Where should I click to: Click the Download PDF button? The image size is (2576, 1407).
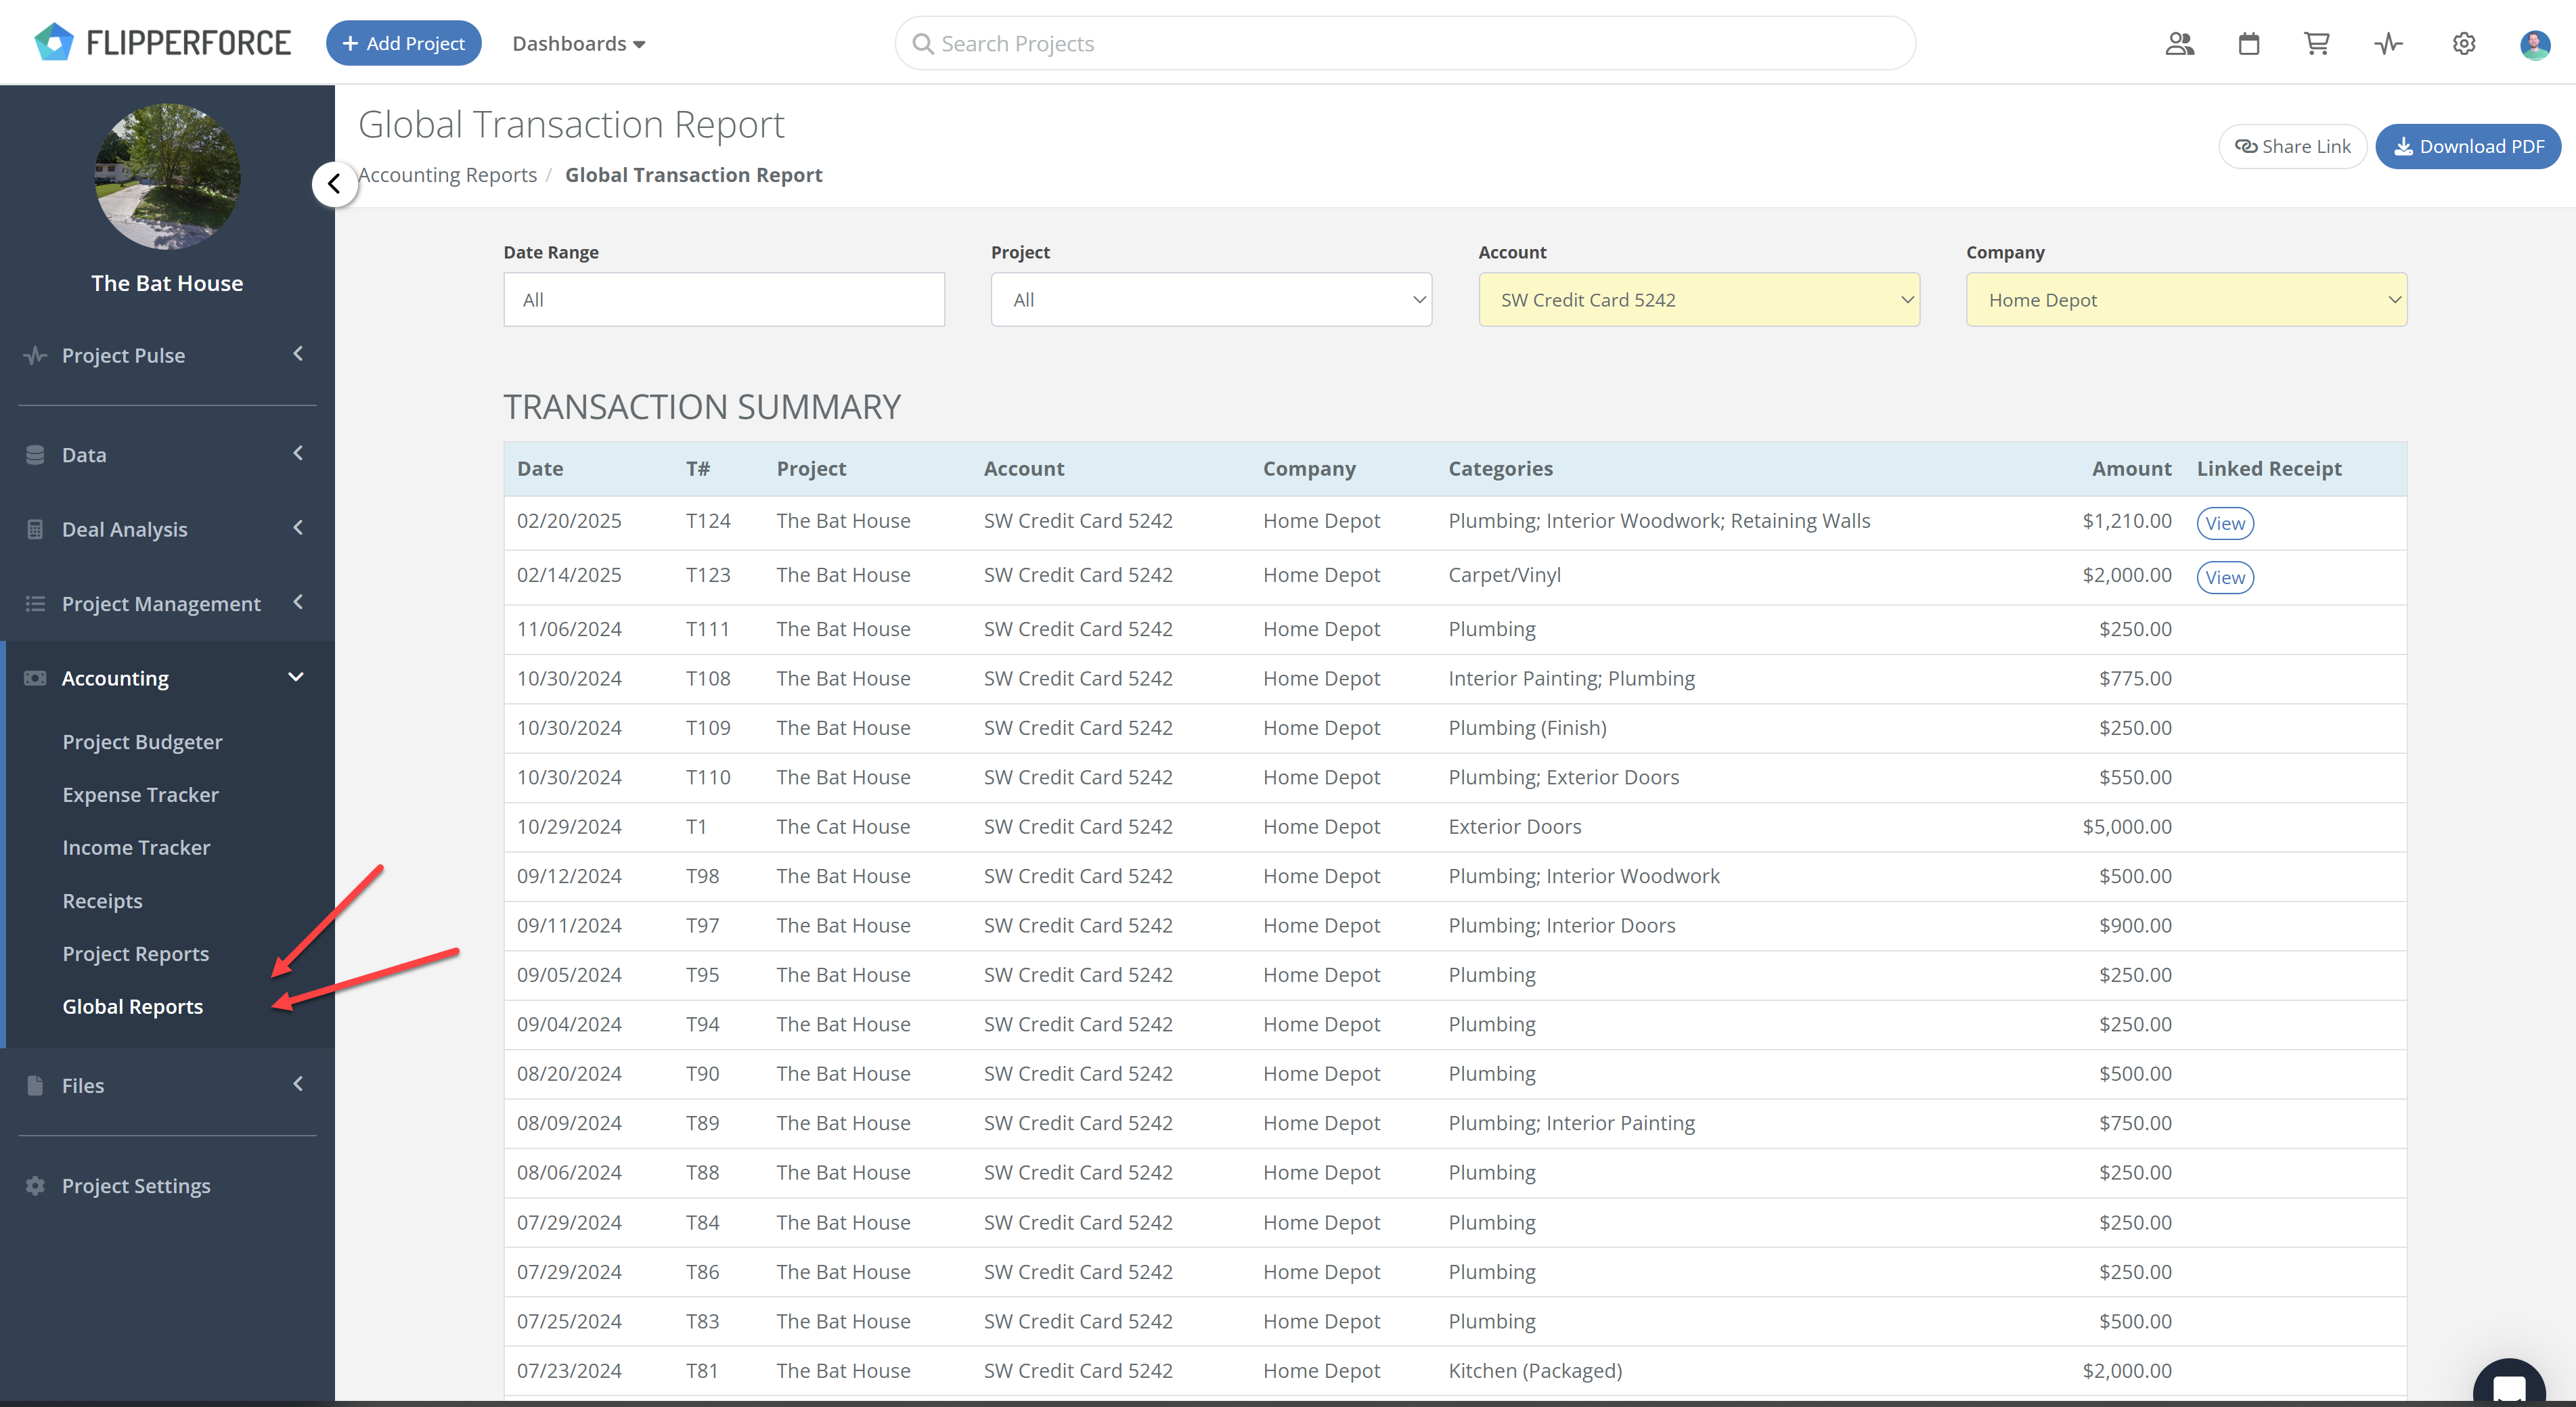pyautogui.click(x=2468, y=147)
